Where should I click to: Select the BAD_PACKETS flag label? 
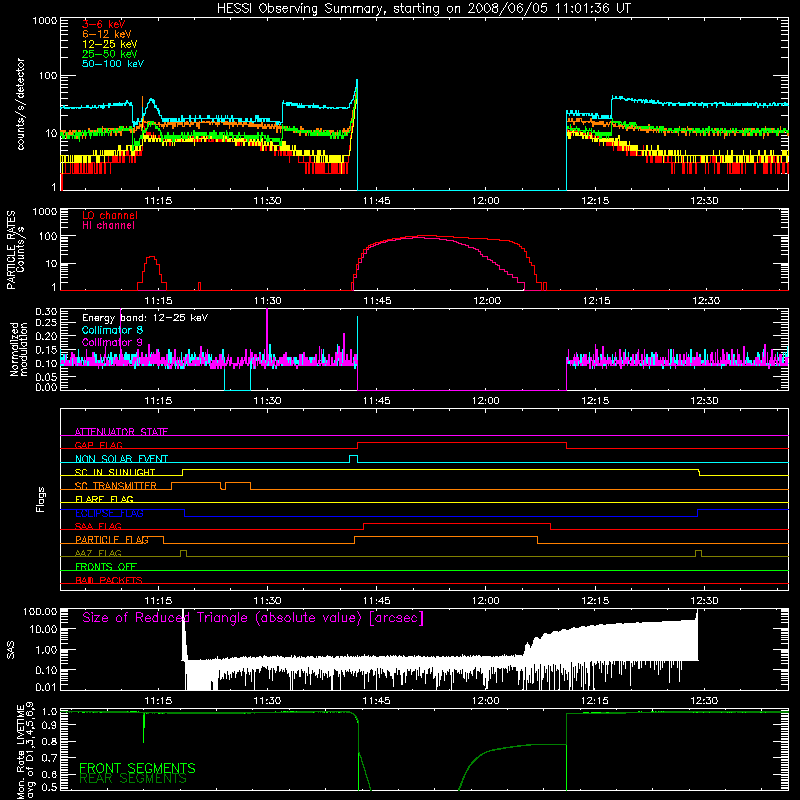tap(109, 580)
